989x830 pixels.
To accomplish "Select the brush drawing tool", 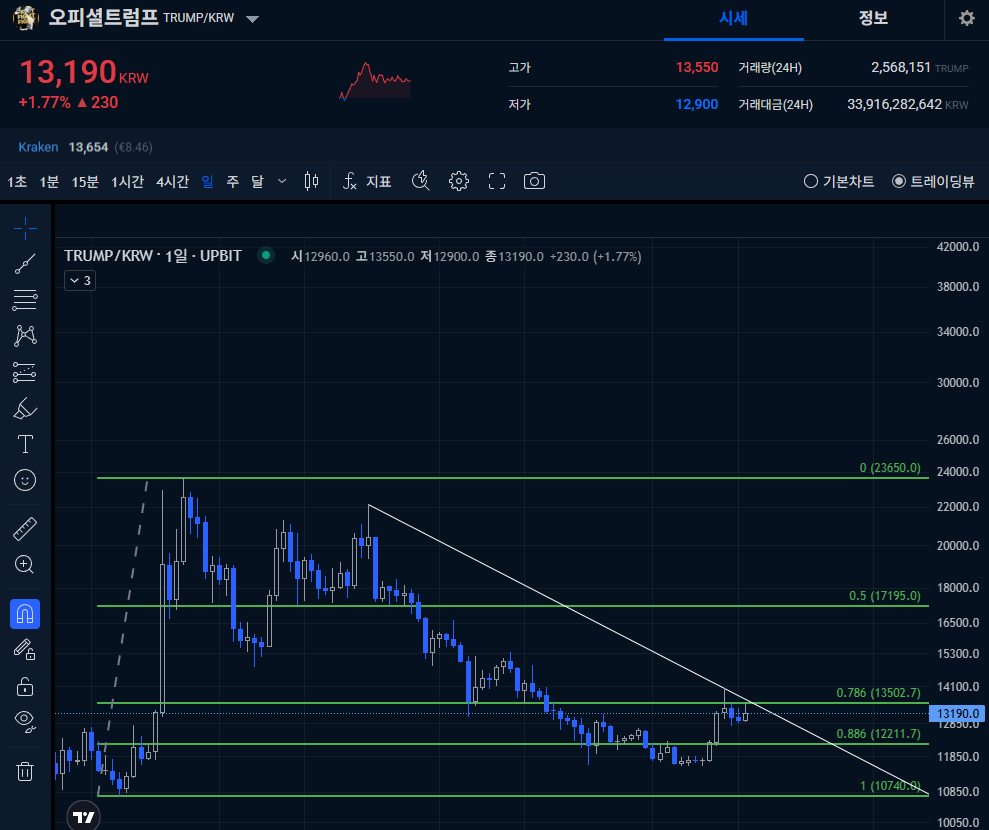I will 25,408.
